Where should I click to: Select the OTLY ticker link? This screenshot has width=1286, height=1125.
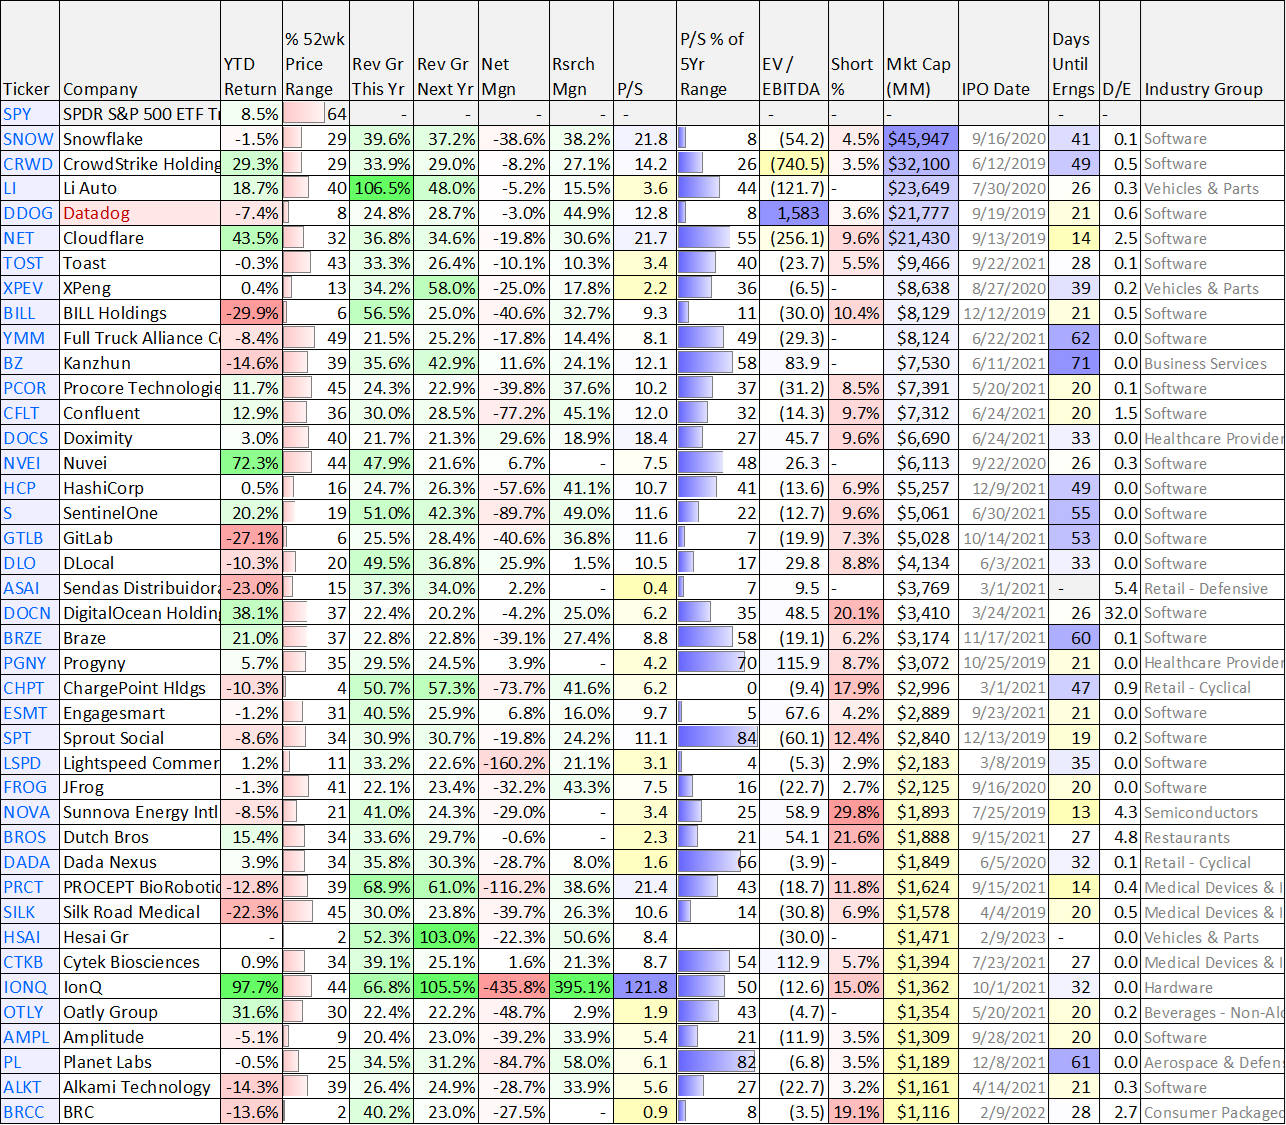coord(23,1012)
